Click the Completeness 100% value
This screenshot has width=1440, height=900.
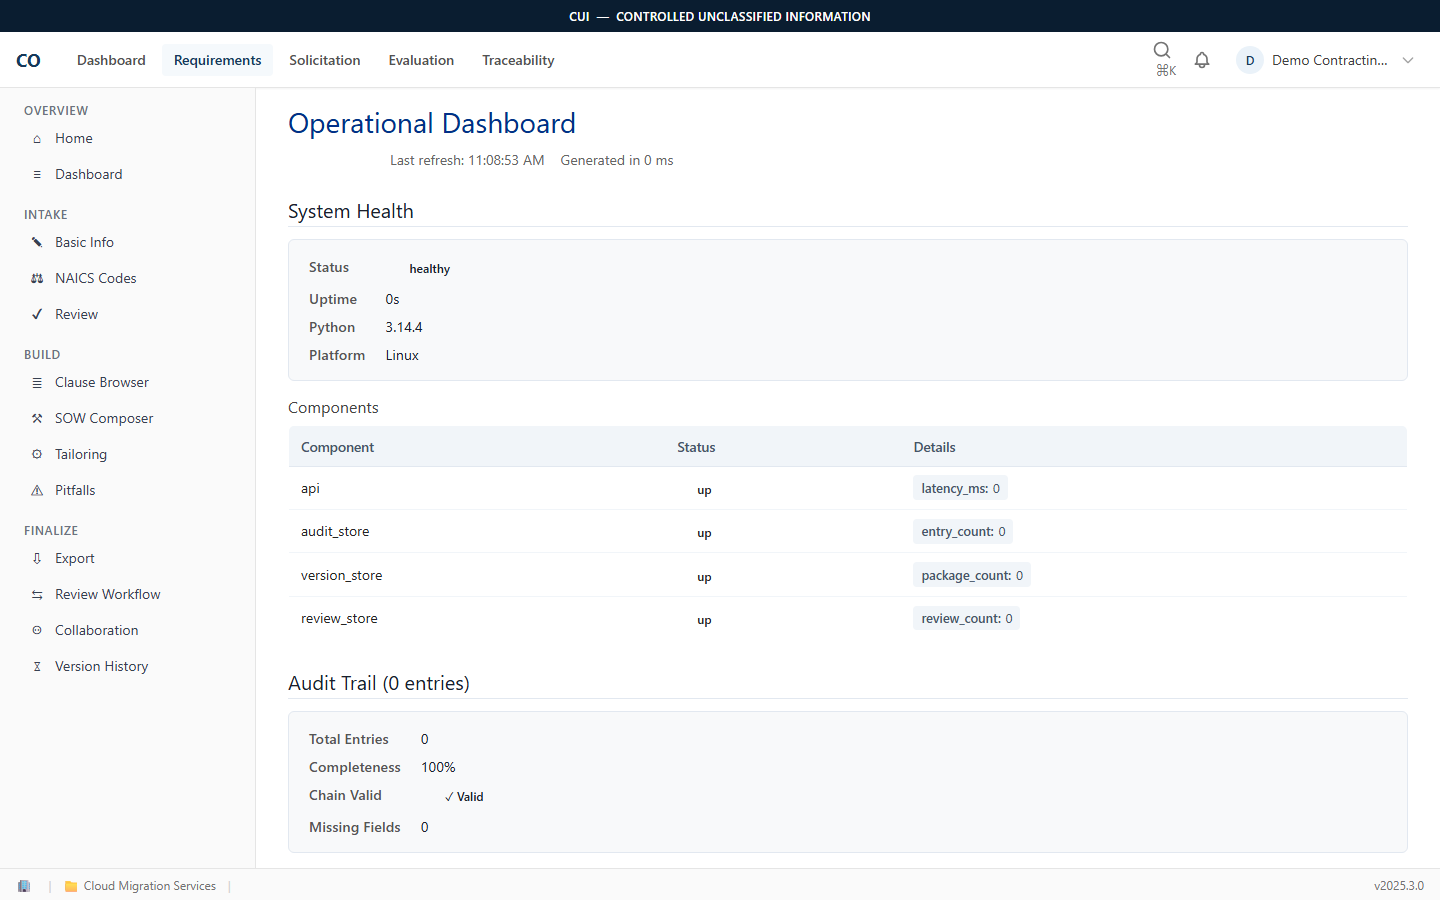[438, 767]
